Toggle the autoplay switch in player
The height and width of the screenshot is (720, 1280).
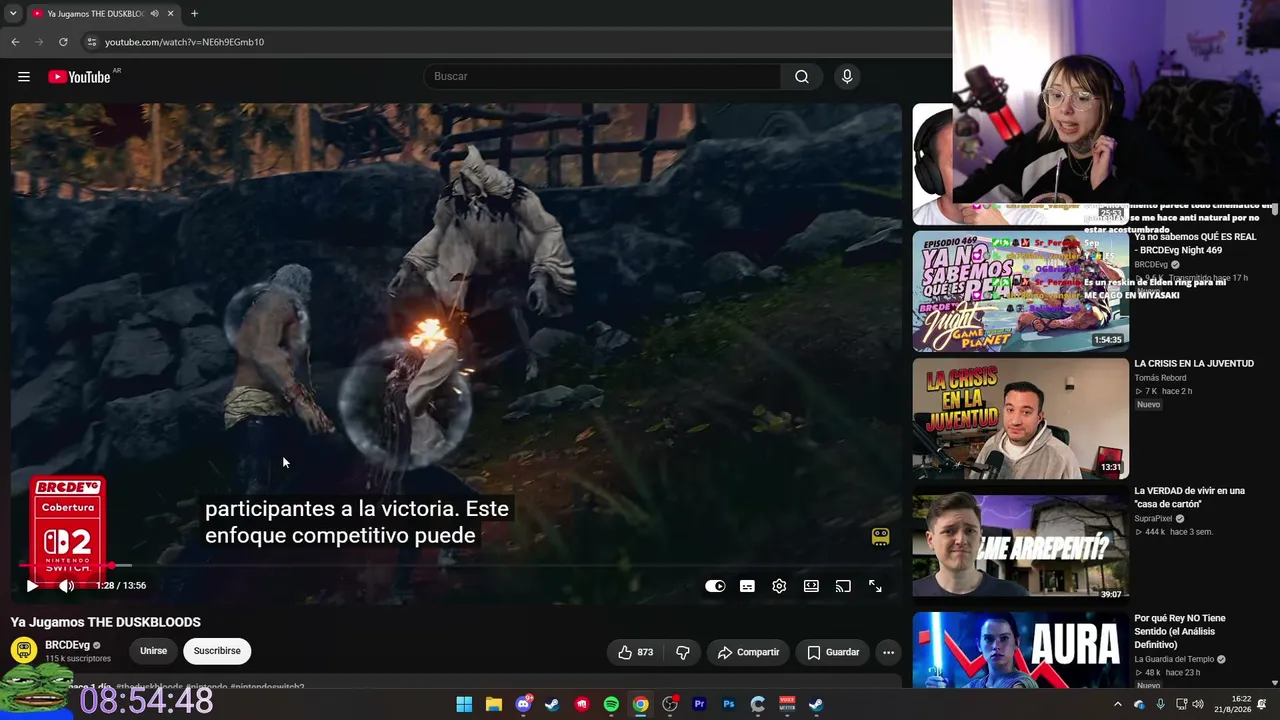[715, 586]
